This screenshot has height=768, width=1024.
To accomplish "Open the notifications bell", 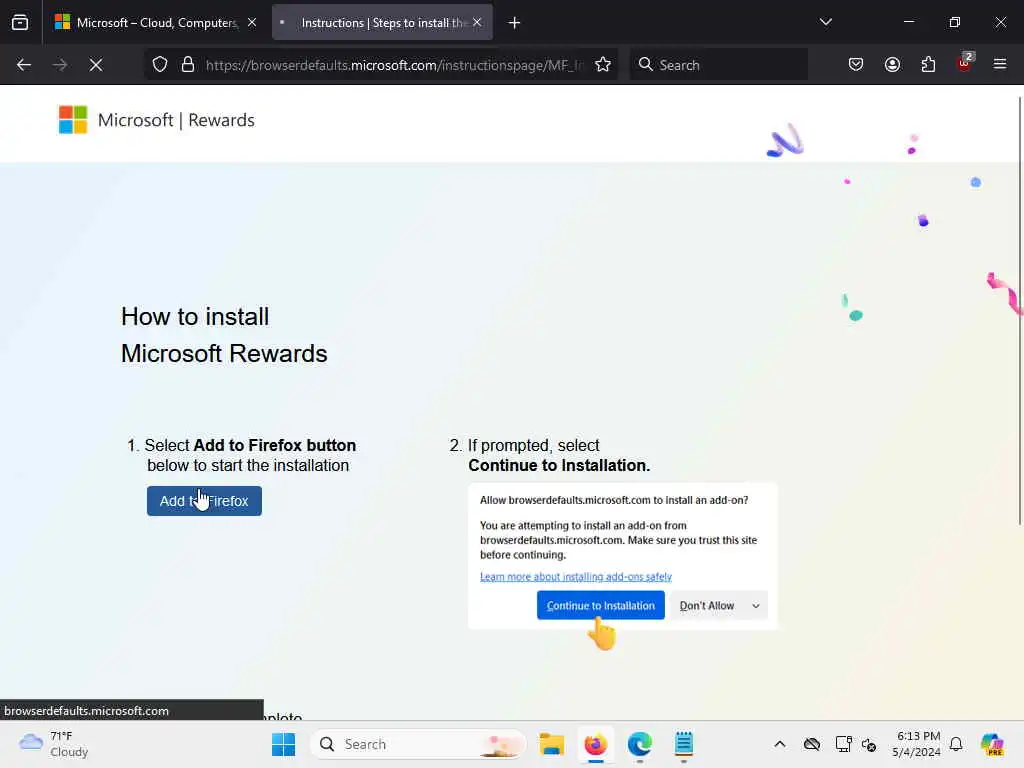I will coord(956,744).
